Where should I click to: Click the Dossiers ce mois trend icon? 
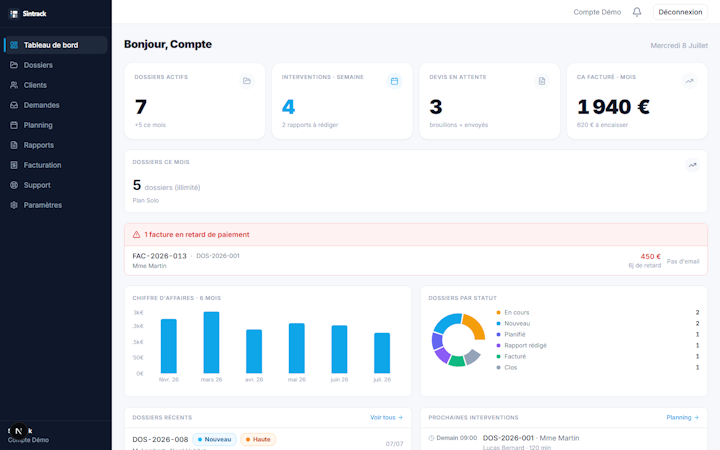coord(692,165)
